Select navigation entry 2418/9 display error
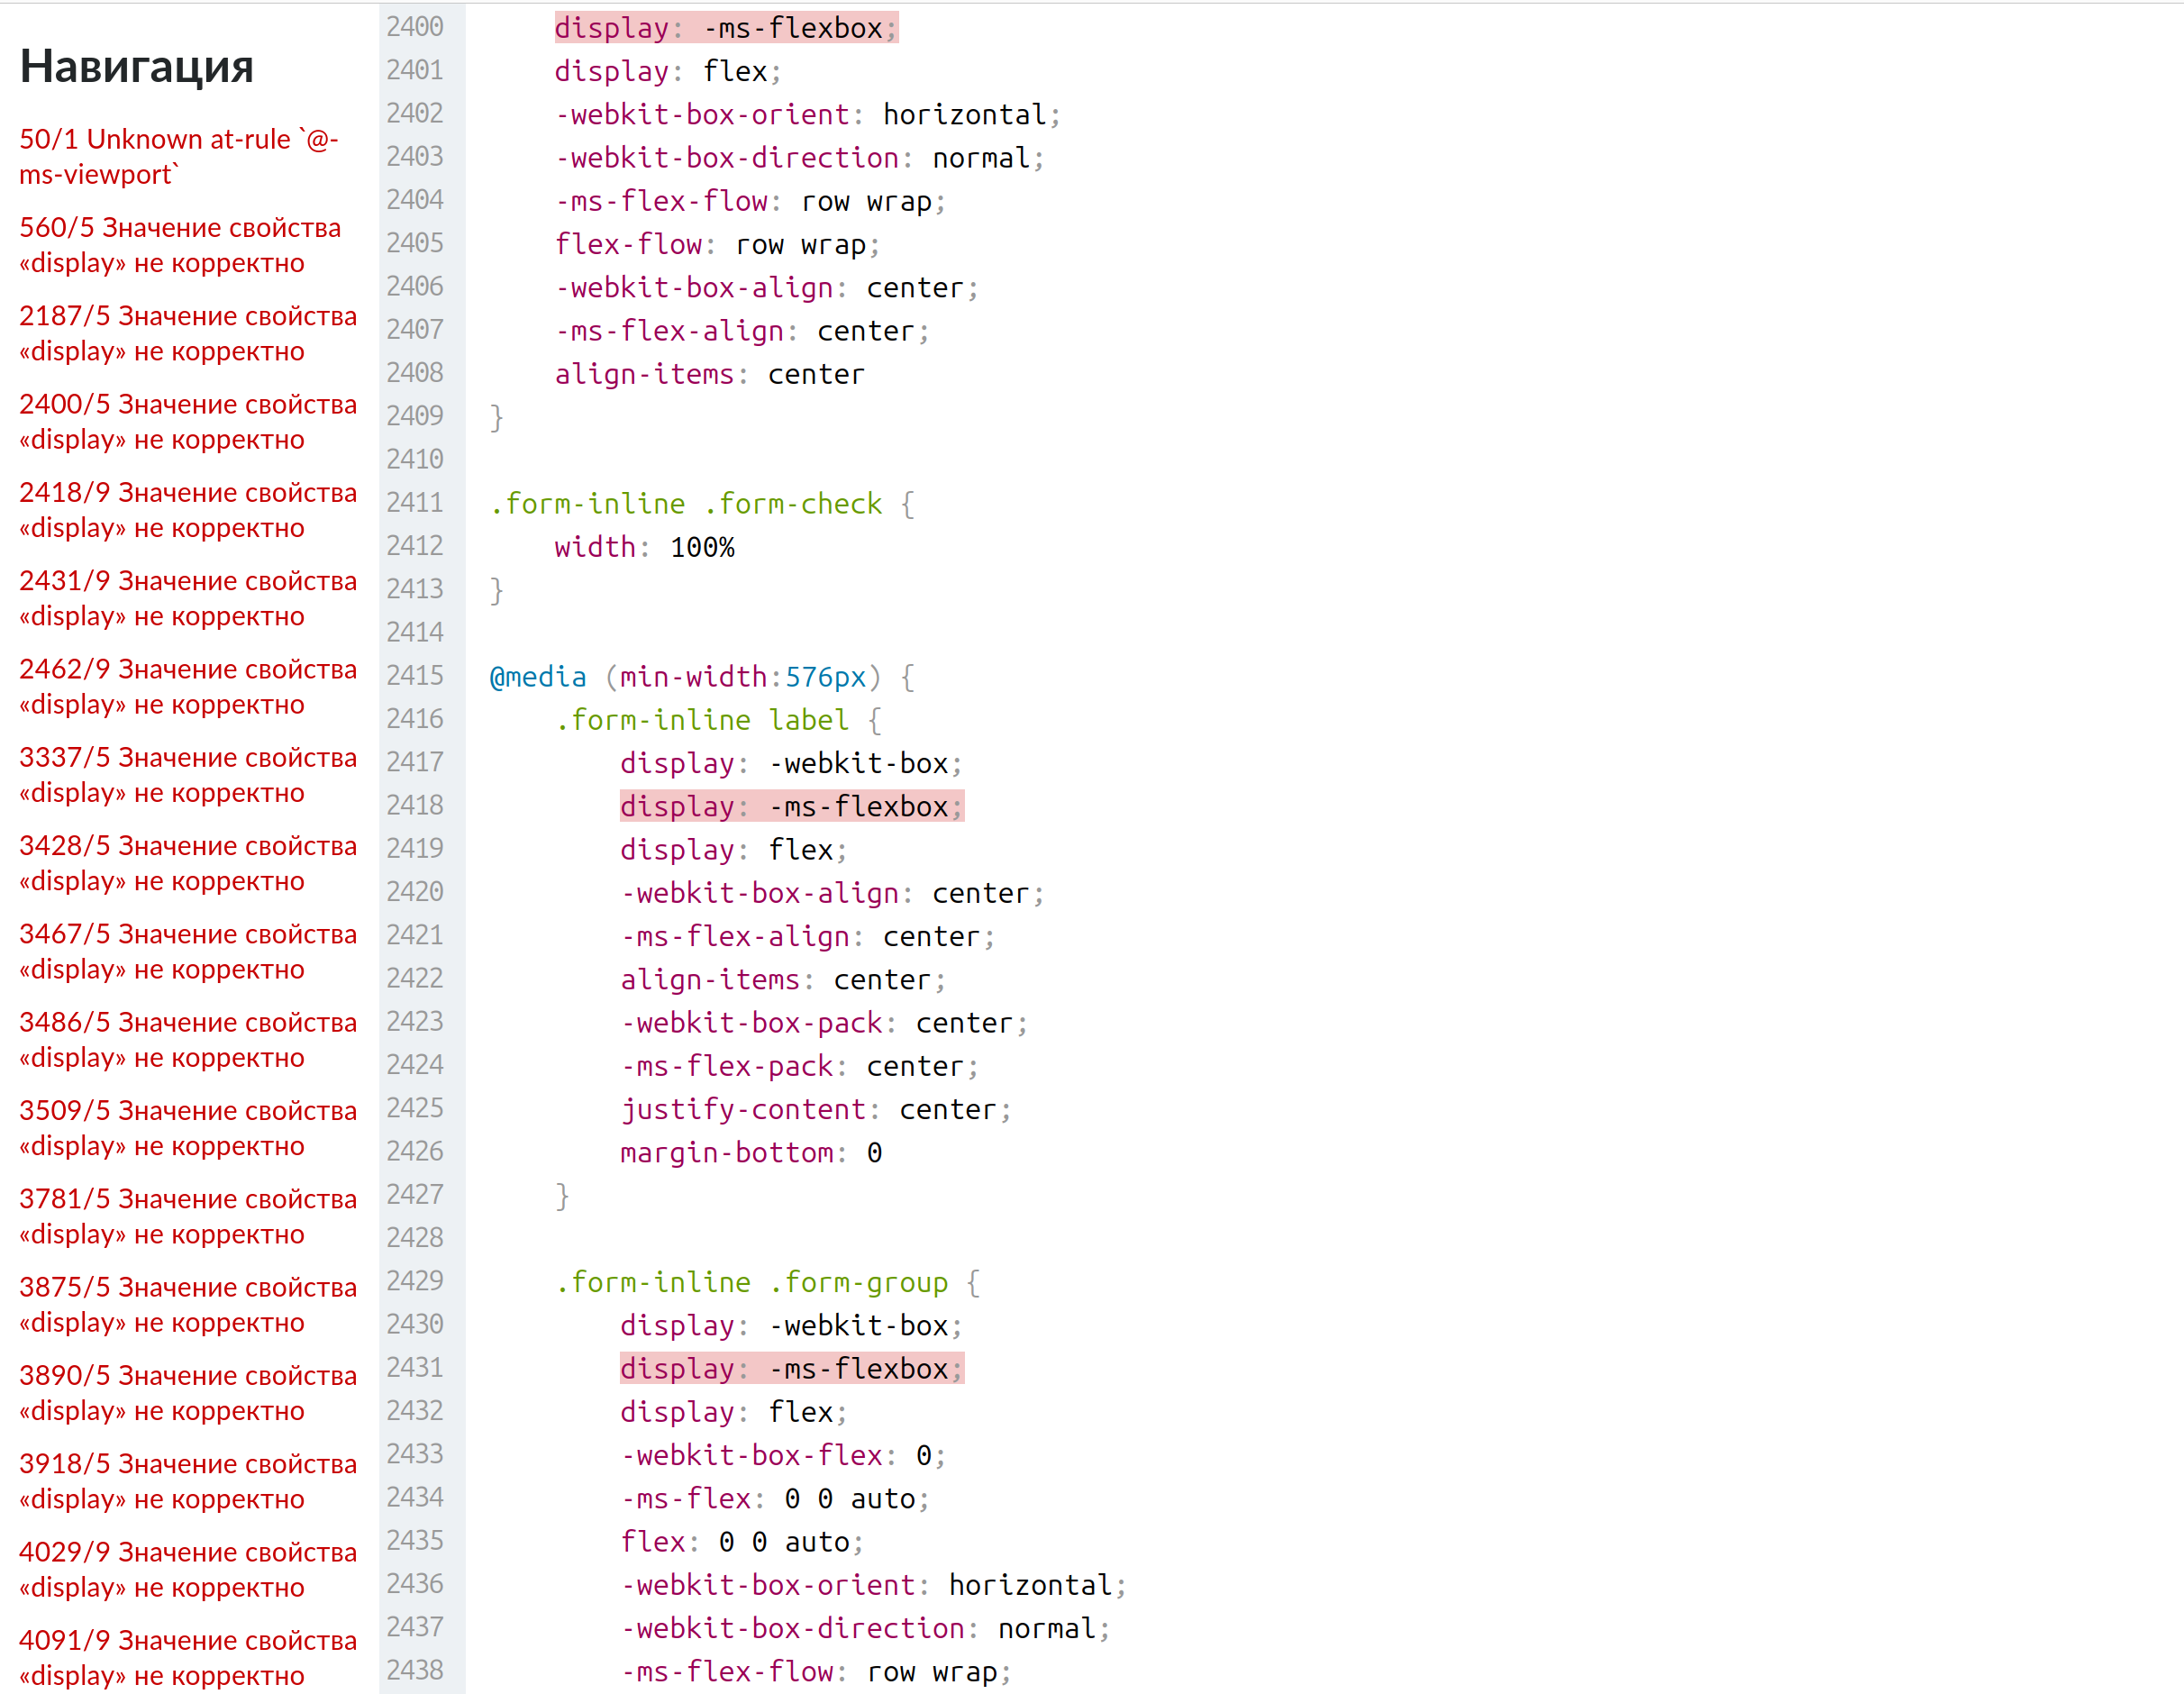Screen dimensions: 2184x1694 click(187, 509)
